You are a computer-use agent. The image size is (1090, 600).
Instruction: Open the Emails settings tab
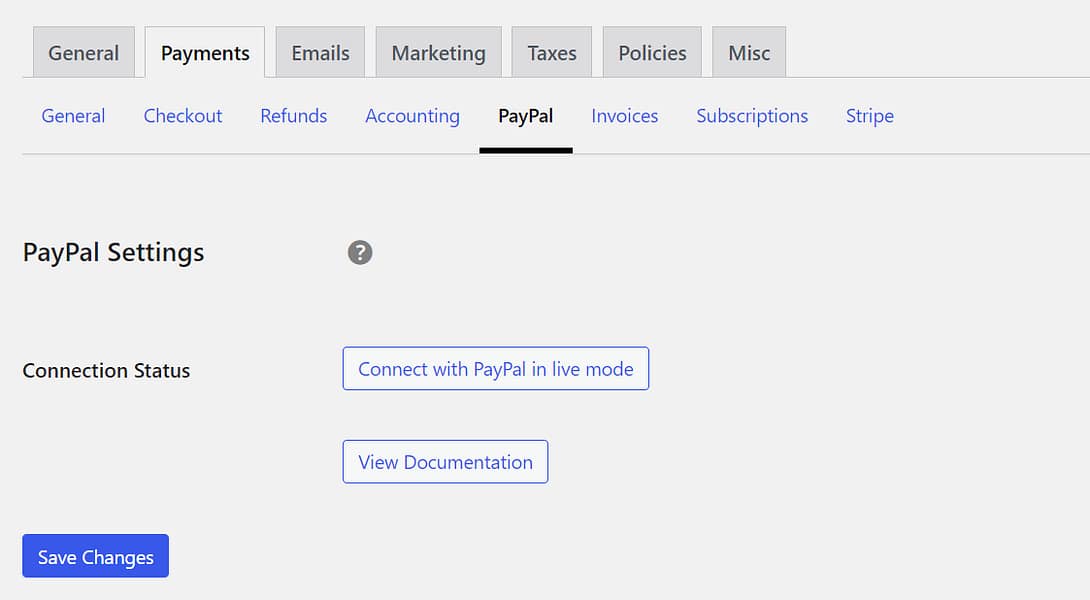click(319, 52)
